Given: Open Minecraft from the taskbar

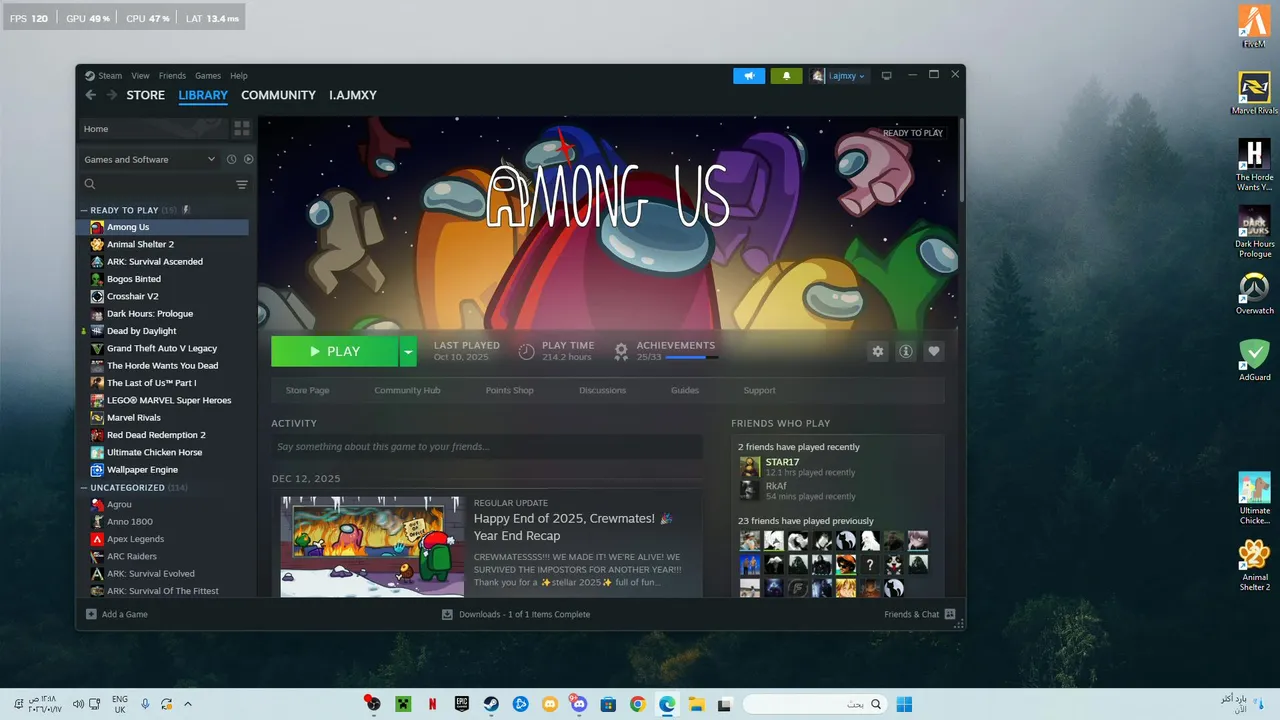Looking at the screenshot, I should [x=403, y=704].
